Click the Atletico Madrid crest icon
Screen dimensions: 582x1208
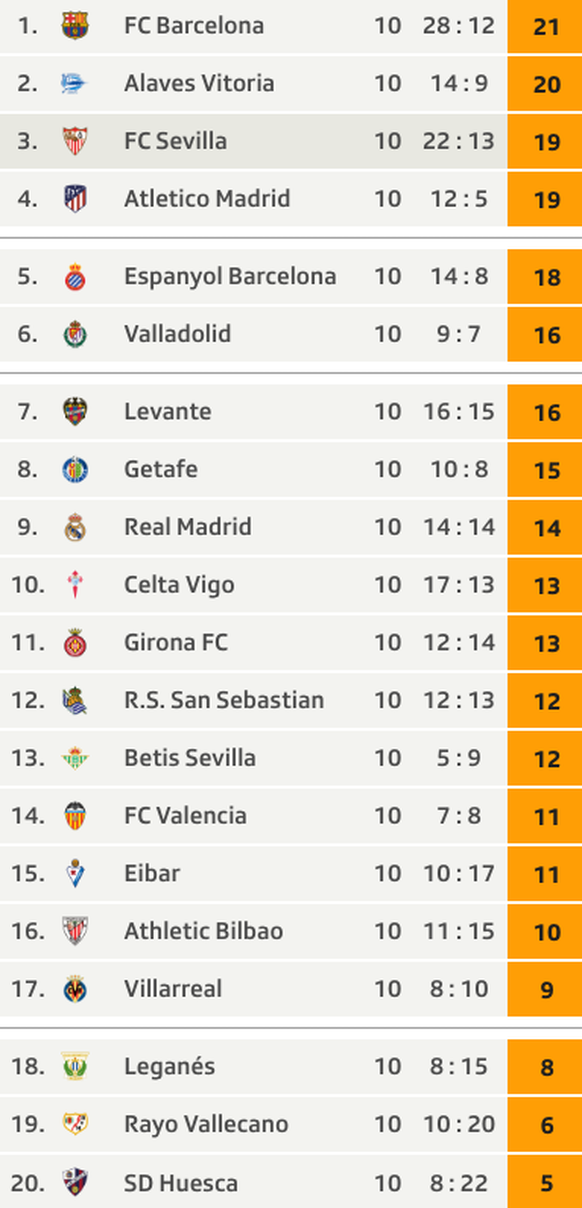[x=75, y=199]
